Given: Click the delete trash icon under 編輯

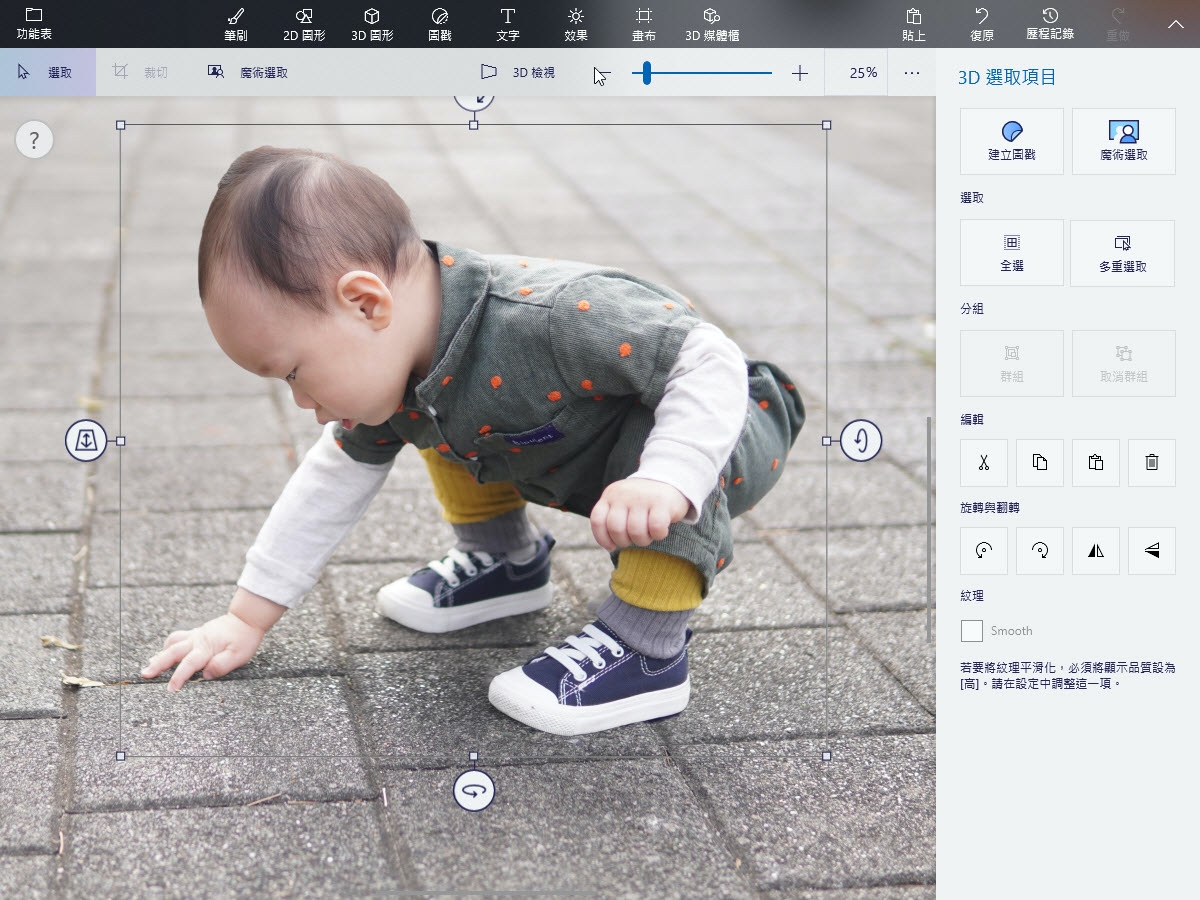Looking at the screenshot, I should coord(1151,462).
